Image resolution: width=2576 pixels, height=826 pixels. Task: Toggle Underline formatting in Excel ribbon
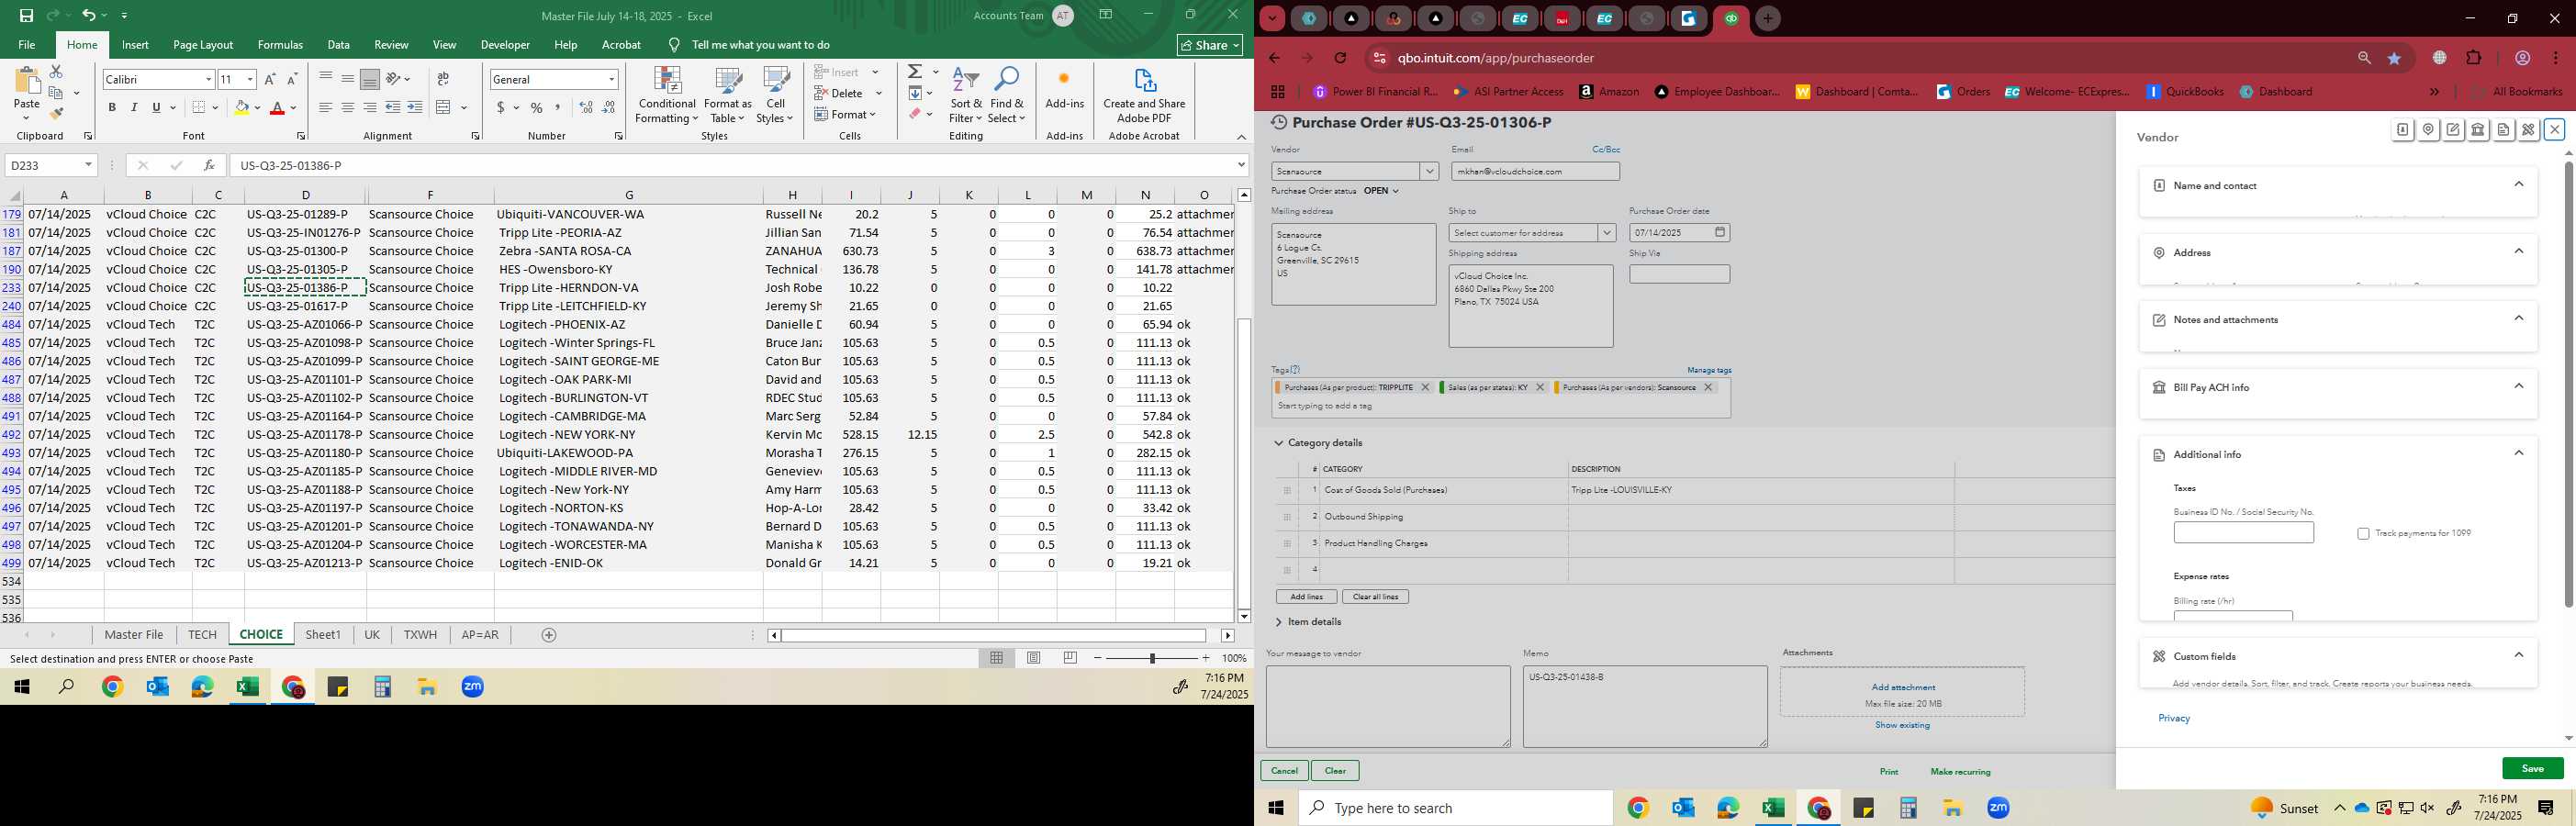click(156, 108)
